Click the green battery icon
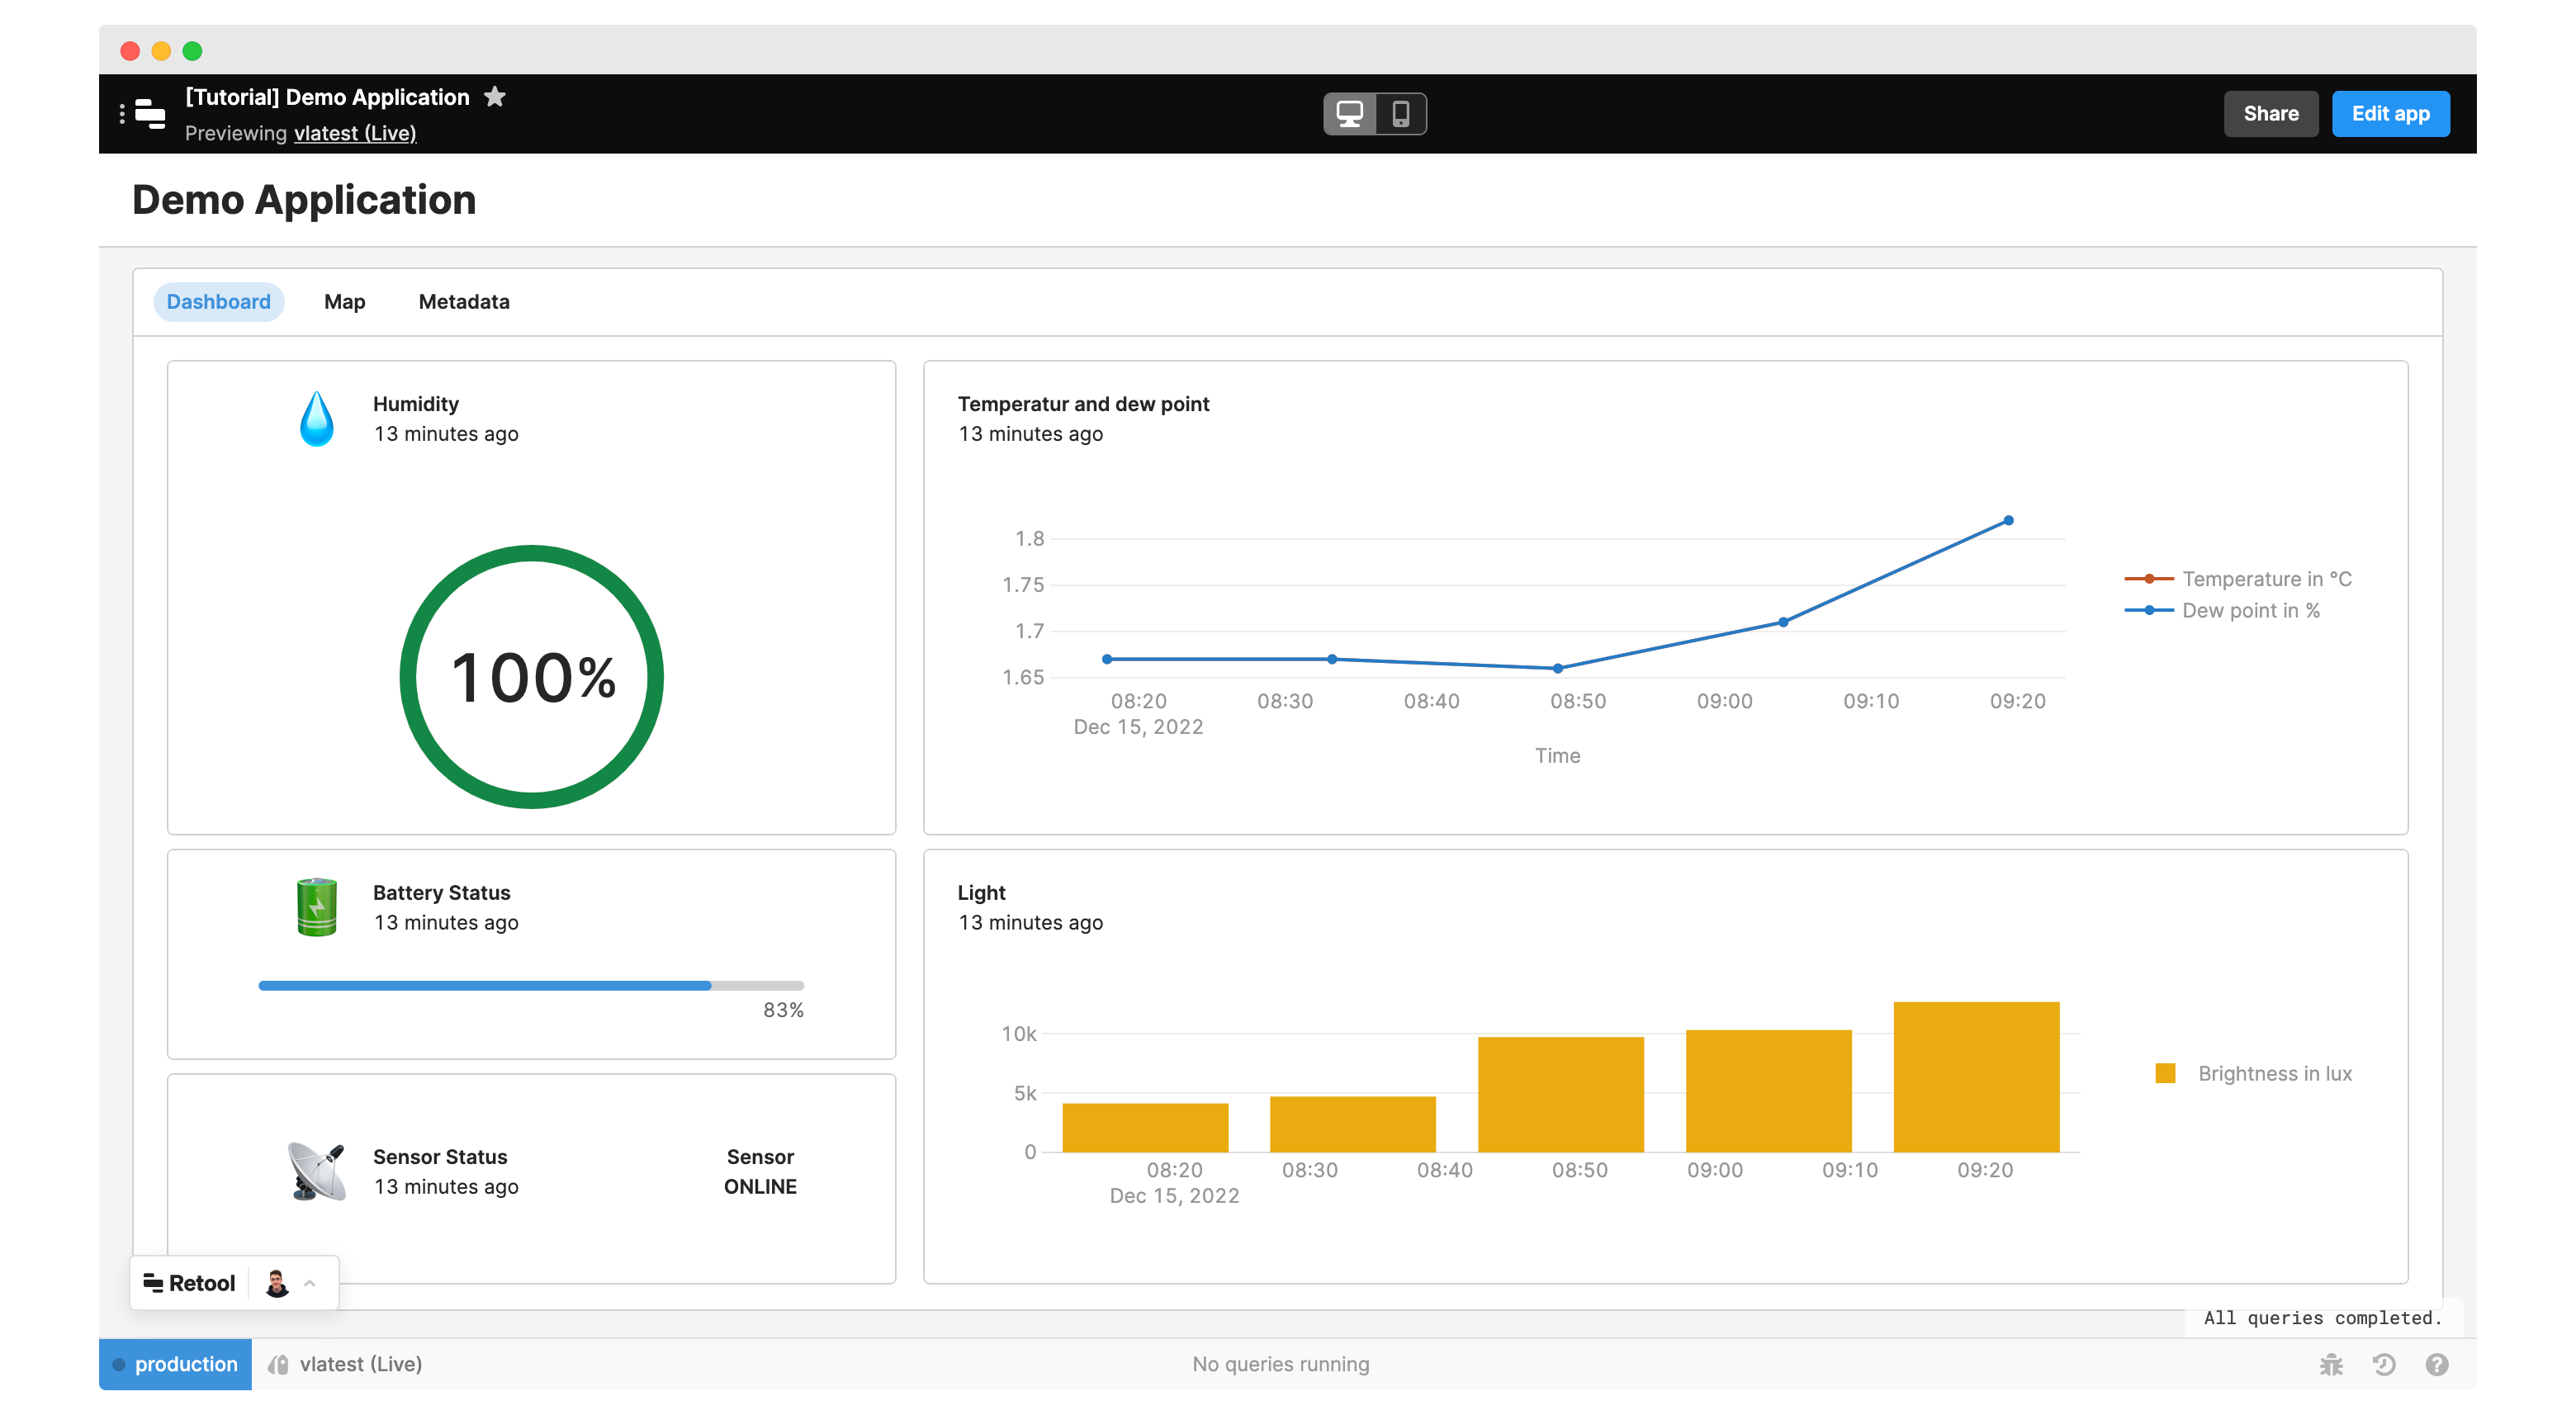Image resolution: width=2576 pixels, height=1415 pixels. pos(317,907)
